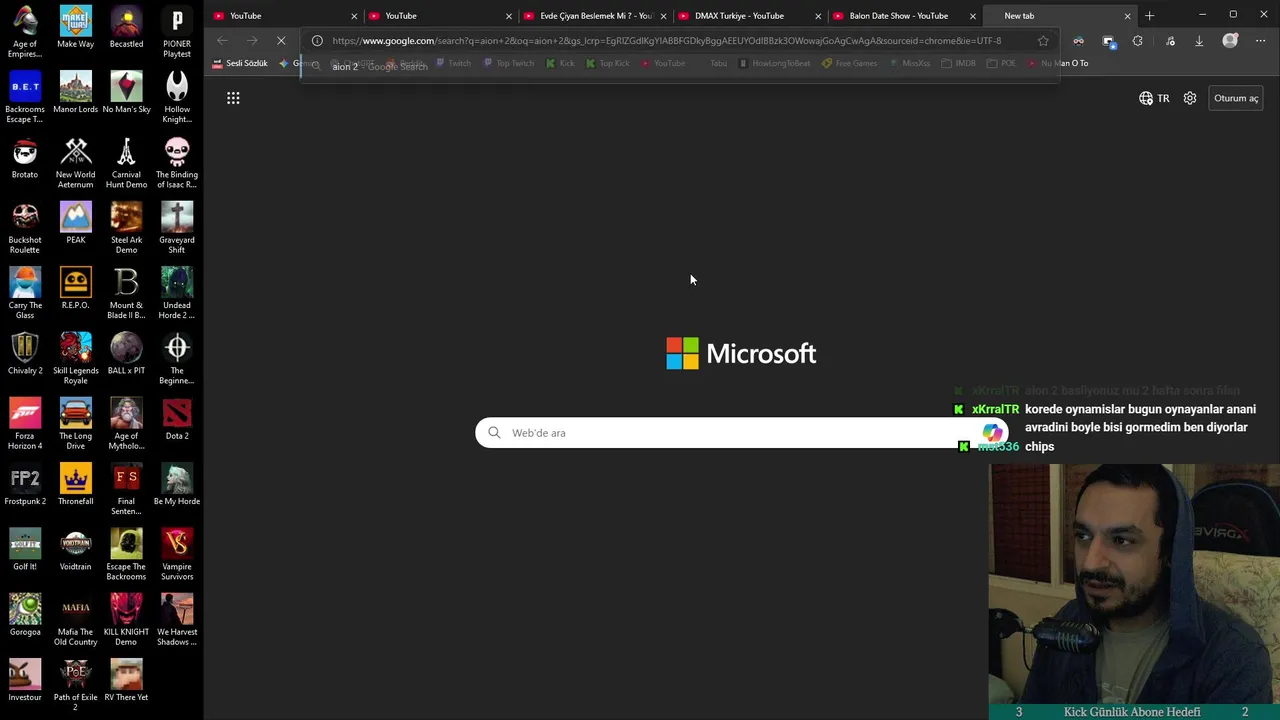Image resolution: width=1280 pixels, height=720 pixels.
Task: Select the RV There Yet icon
Action: click(x=126, y=680)
